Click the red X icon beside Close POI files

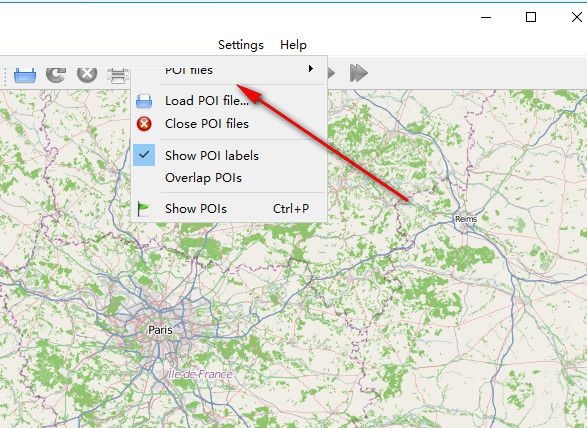(144, 124)
